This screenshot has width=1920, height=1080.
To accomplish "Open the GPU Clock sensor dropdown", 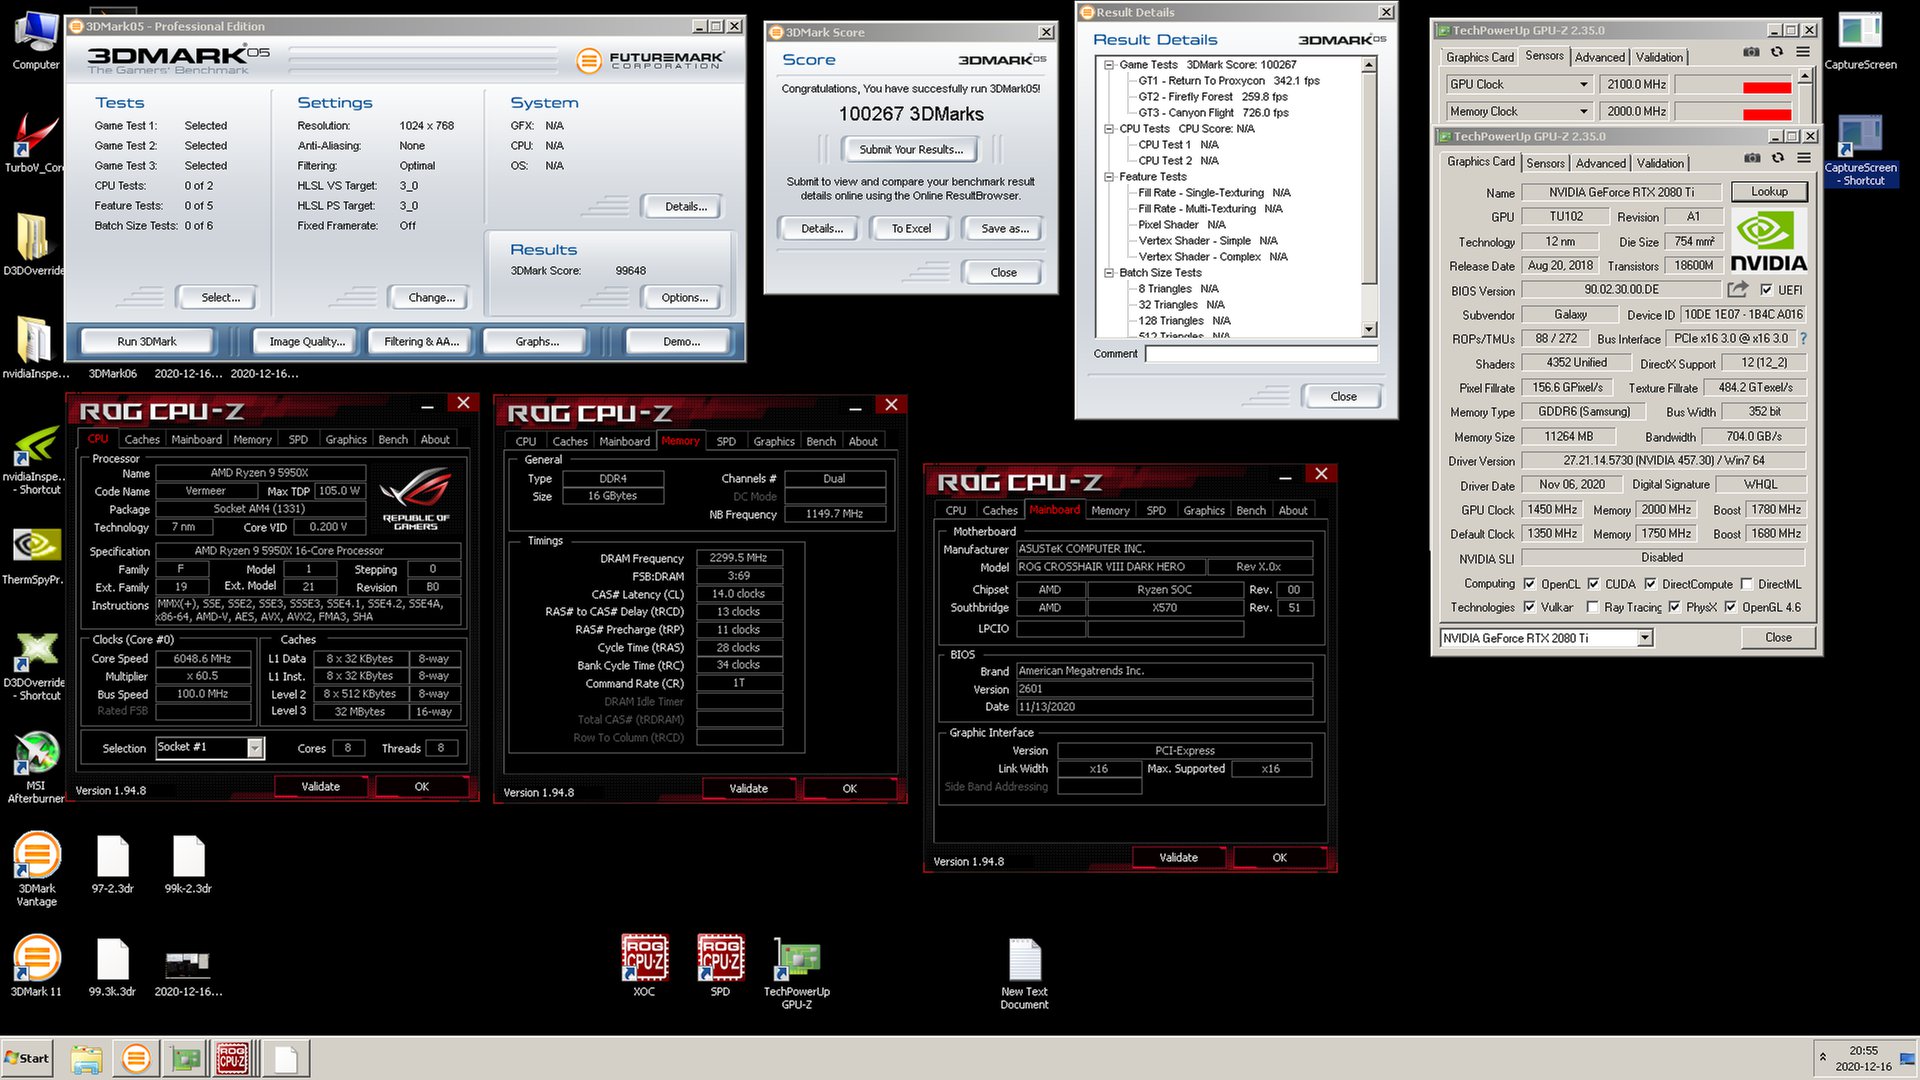I will click(x=1583, y=85).
